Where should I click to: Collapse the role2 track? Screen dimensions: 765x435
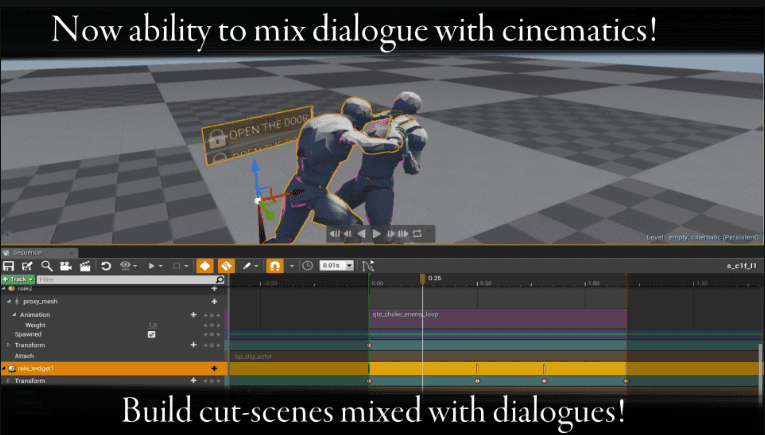pyautogui.click(x=4, y=289)
